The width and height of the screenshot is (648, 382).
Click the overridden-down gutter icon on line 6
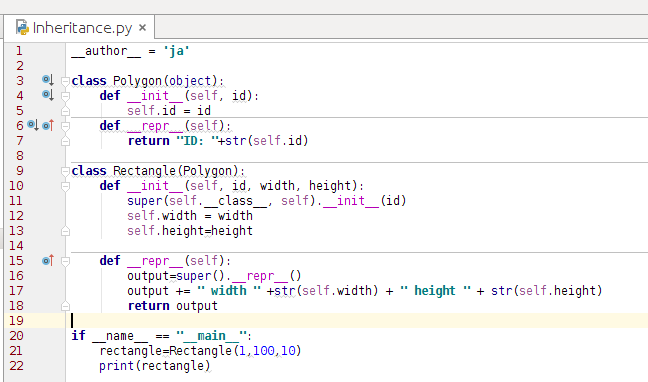pyautogui.click(x=33, y=125)
